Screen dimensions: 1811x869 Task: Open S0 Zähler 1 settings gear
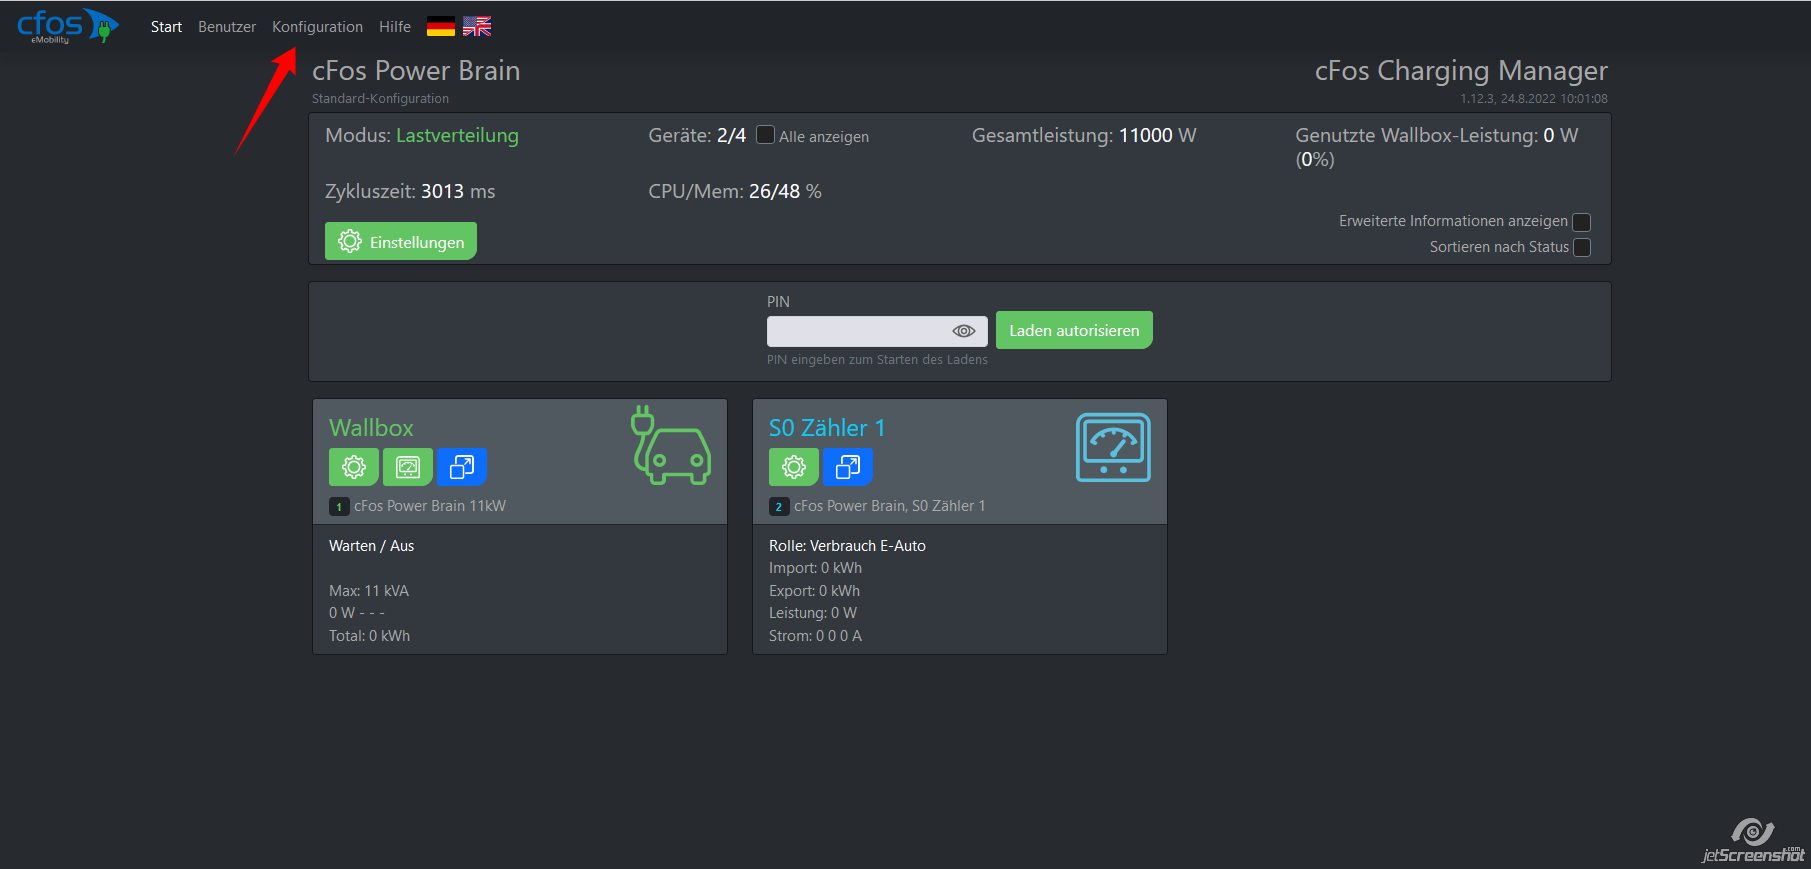[x=794, y=467]
